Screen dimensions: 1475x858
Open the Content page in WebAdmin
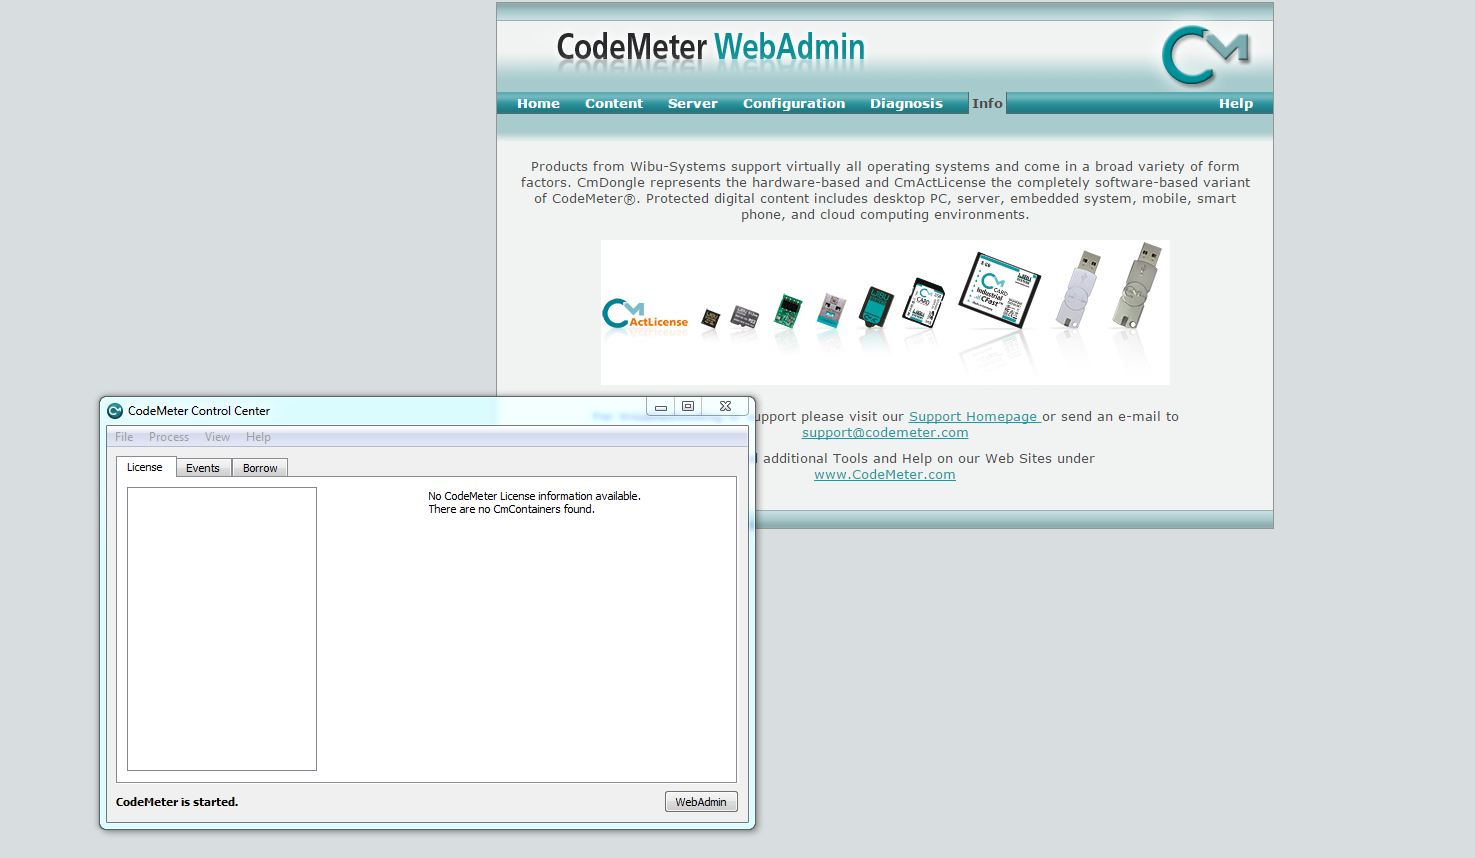614,104
